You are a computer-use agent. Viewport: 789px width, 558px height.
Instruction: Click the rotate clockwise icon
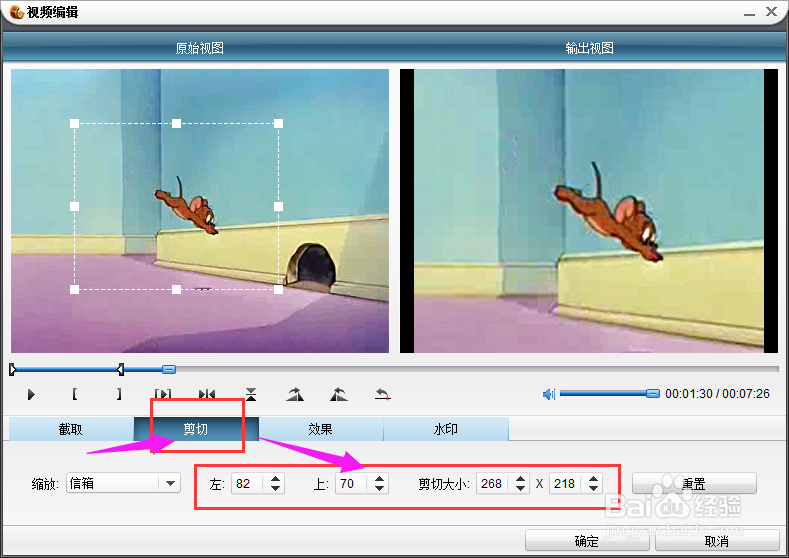click(295, 394)
